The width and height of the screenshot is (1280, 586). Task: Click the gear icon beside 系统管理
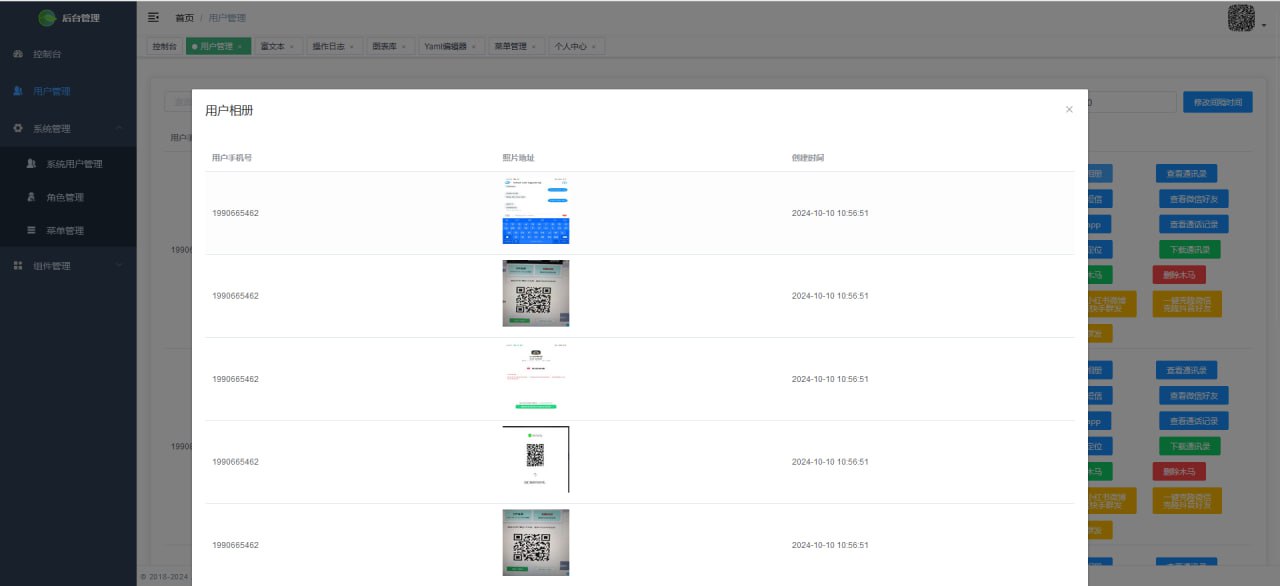point(18,129)
